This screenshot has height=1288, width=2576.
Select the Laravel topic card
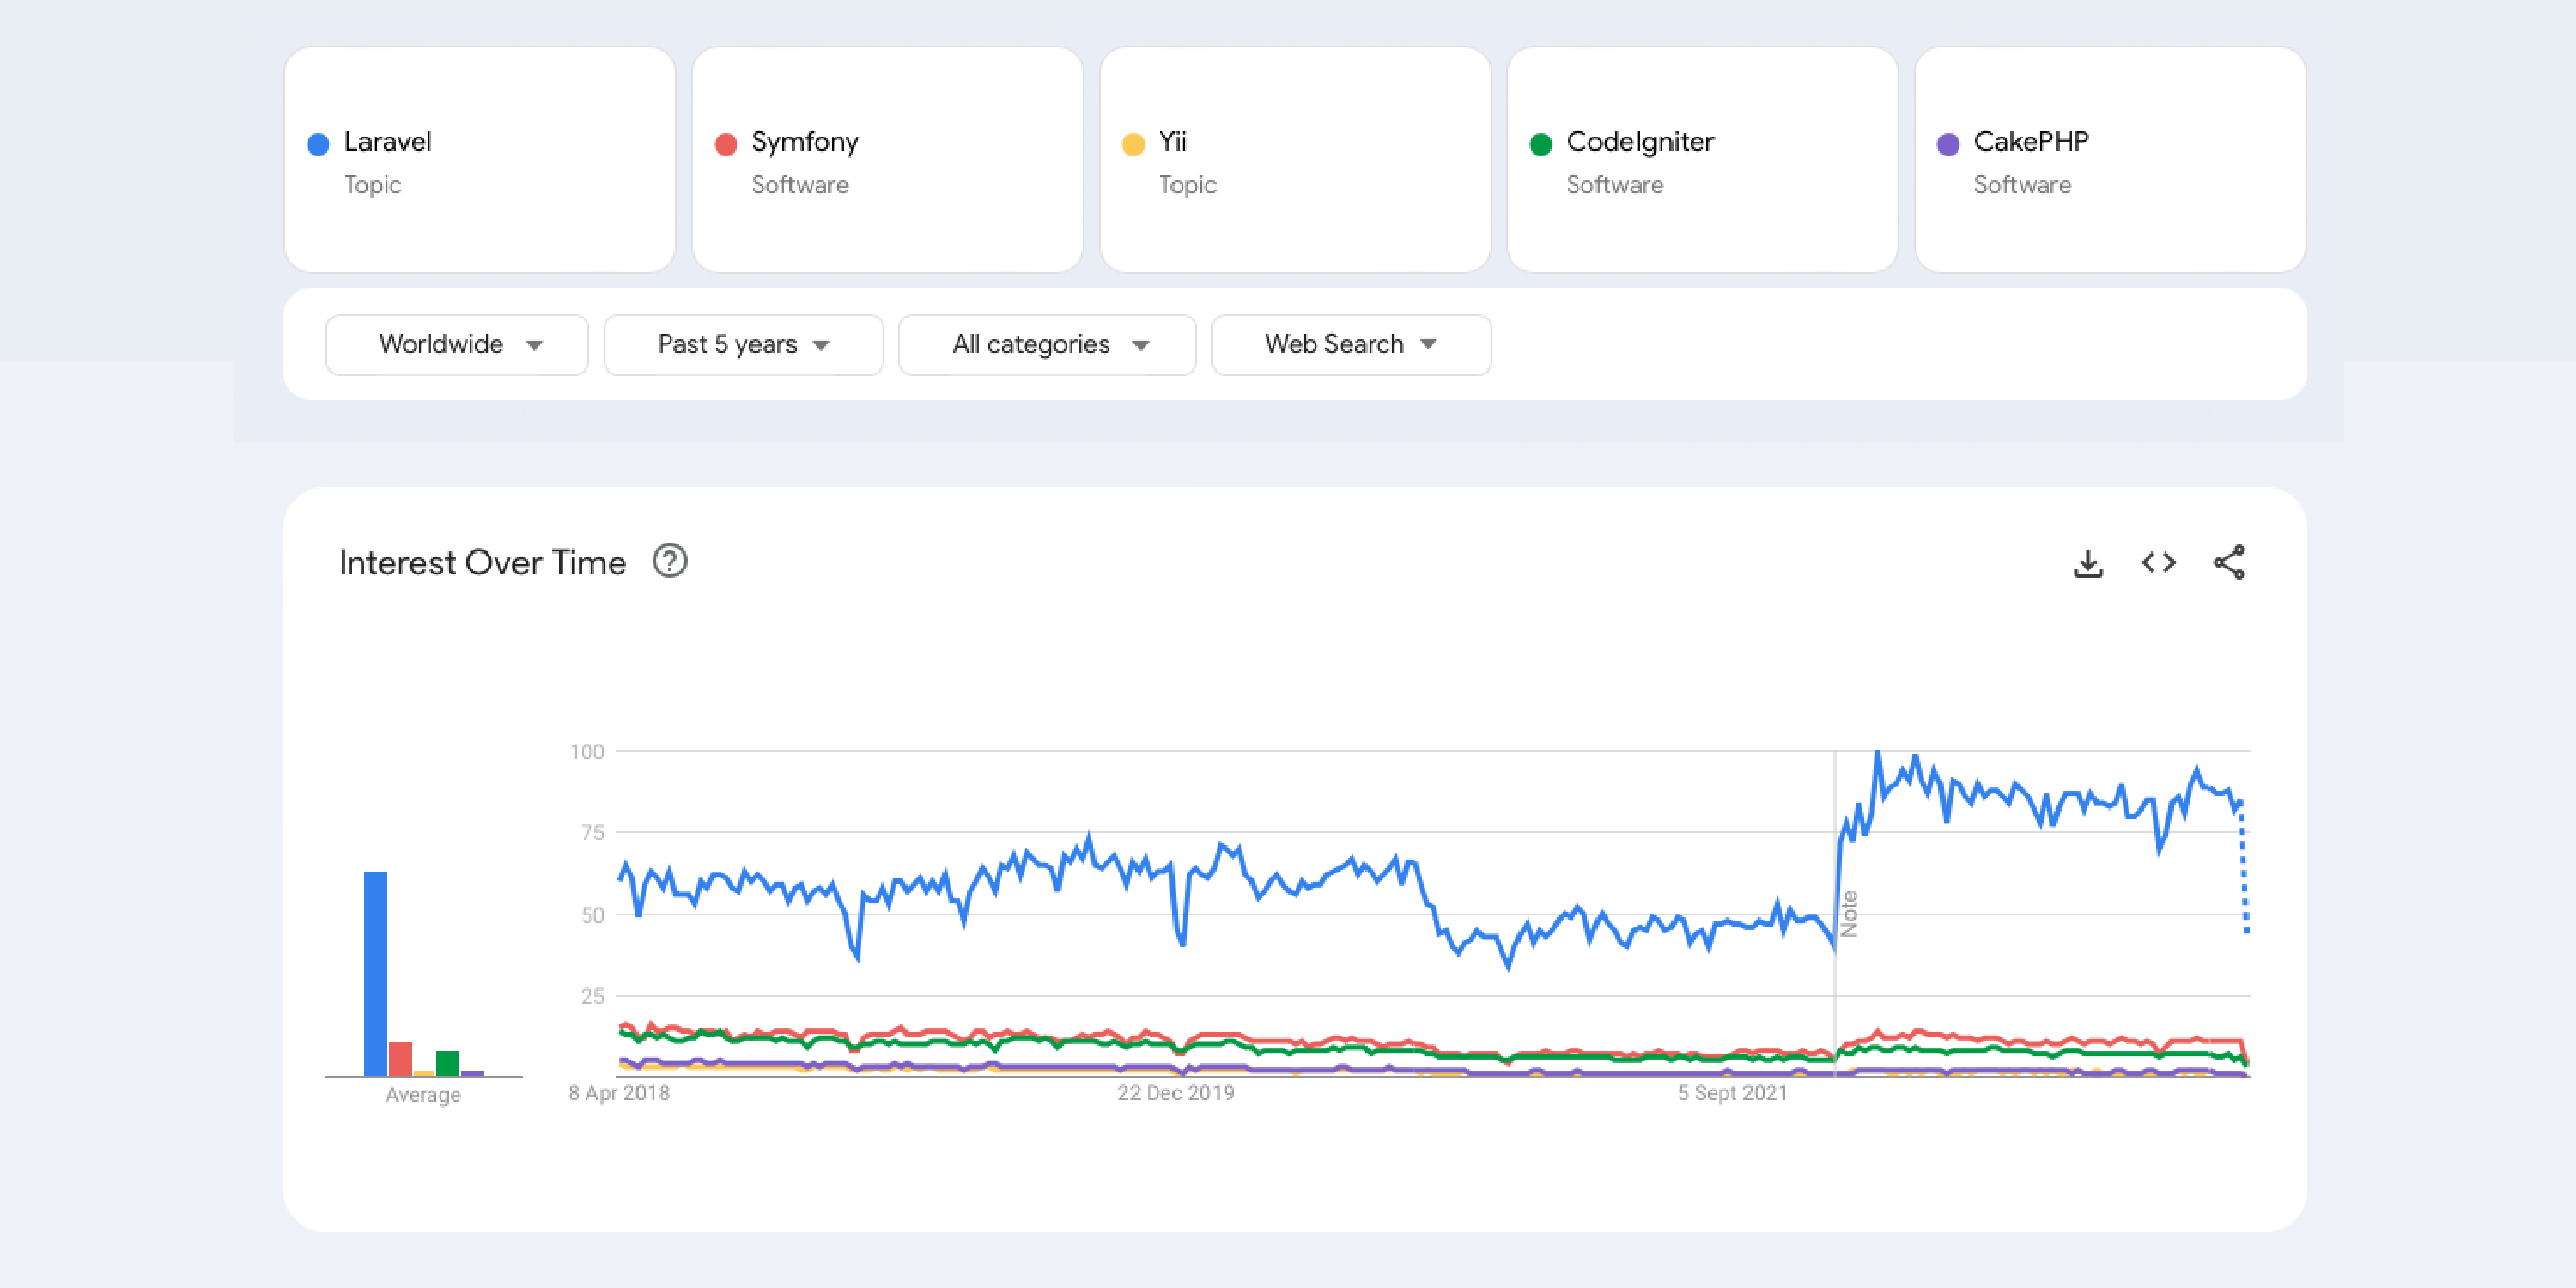point(480,160)
